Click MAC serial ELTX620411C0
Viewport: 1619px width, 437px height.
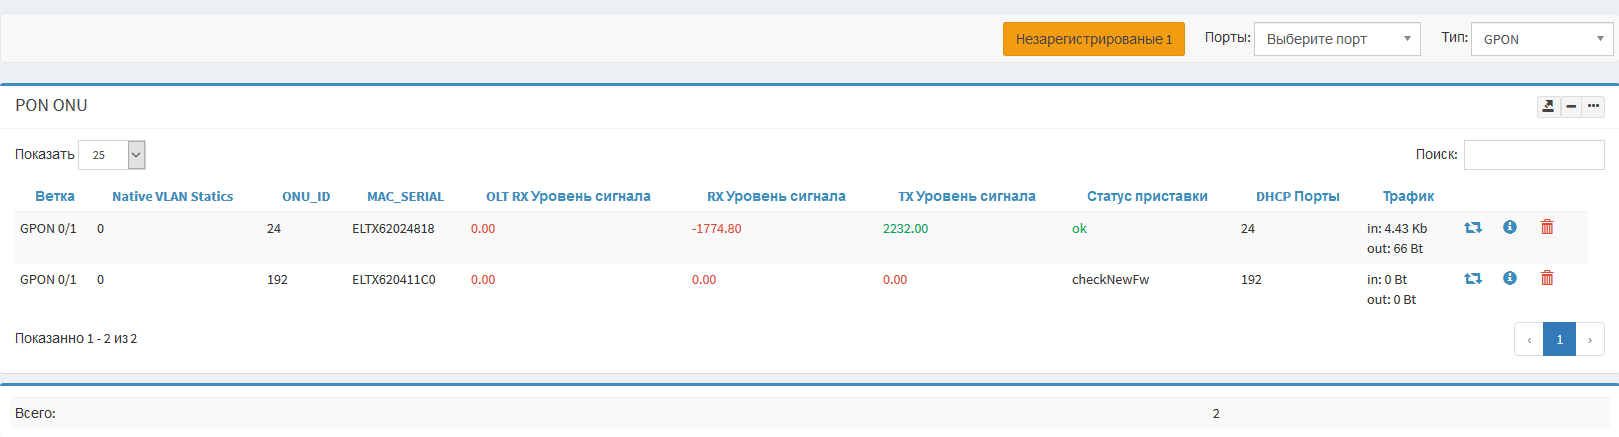point(394,280)
